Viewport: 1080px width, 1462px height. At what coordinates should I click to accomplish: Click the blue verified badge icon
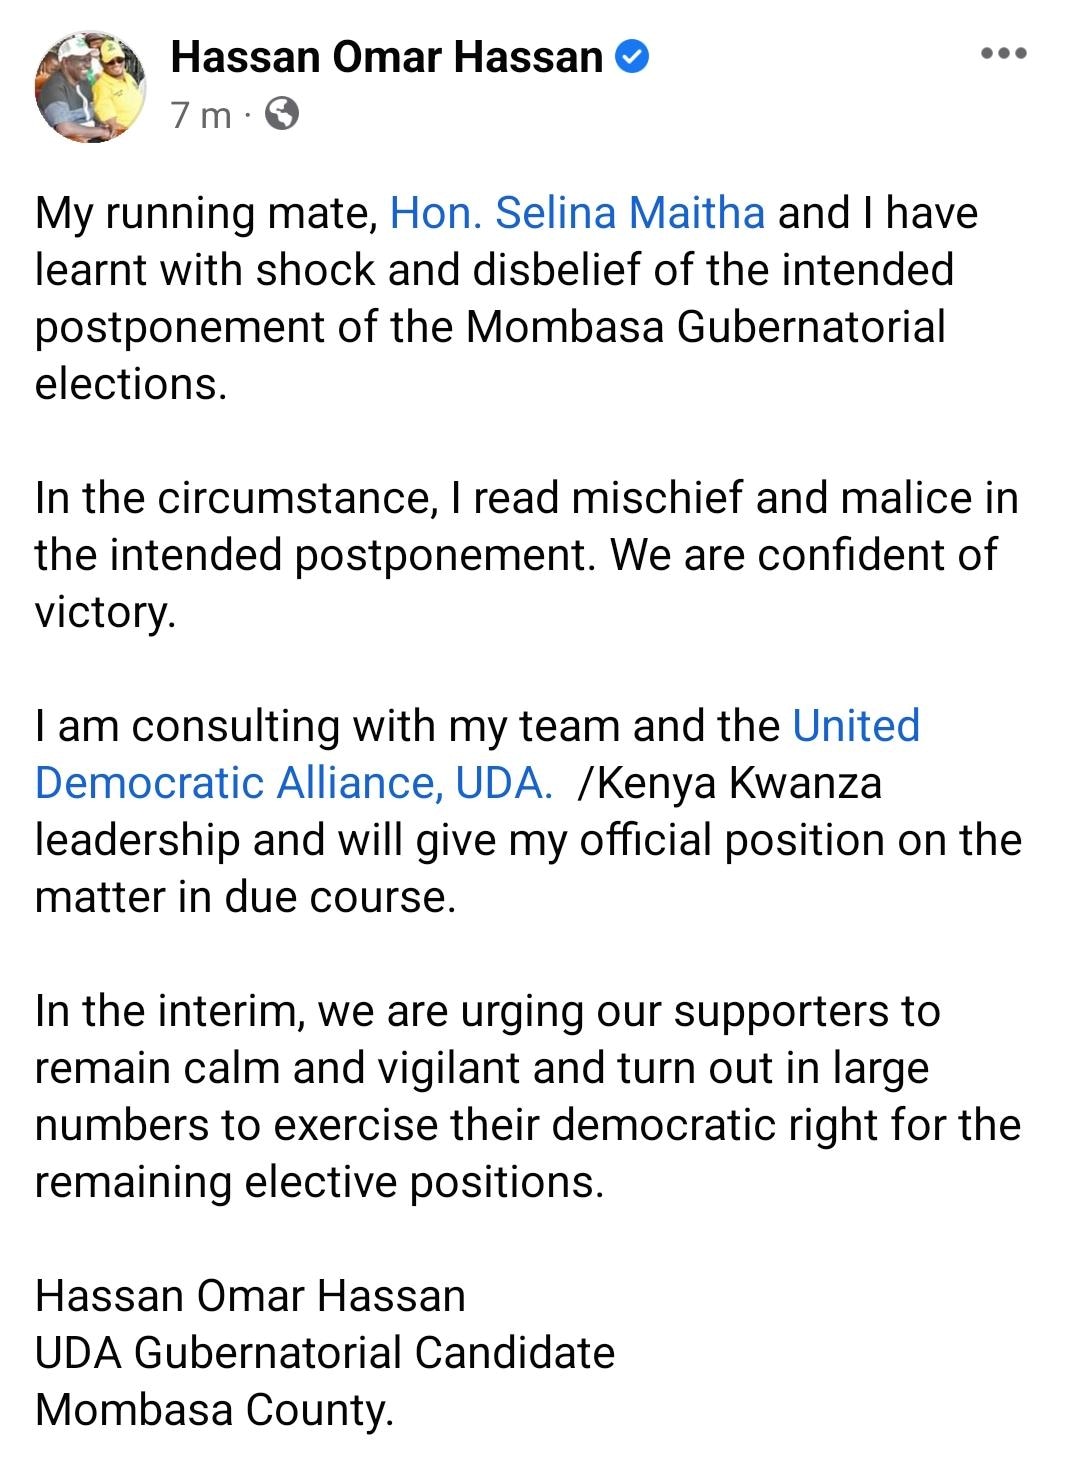631,57
